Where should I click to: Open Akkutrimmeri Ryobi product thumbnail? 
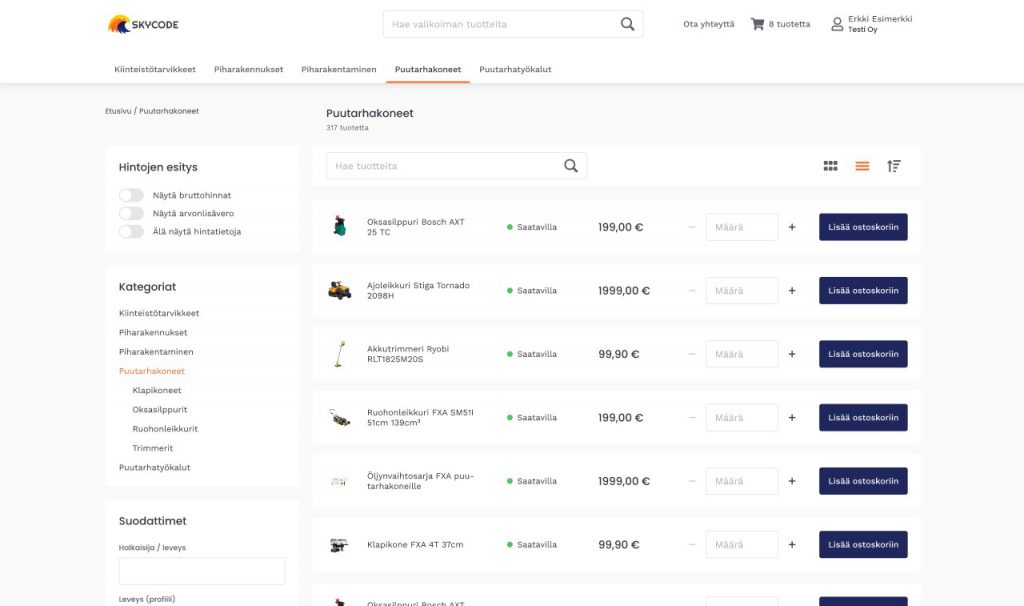click(x=340, y=354)
